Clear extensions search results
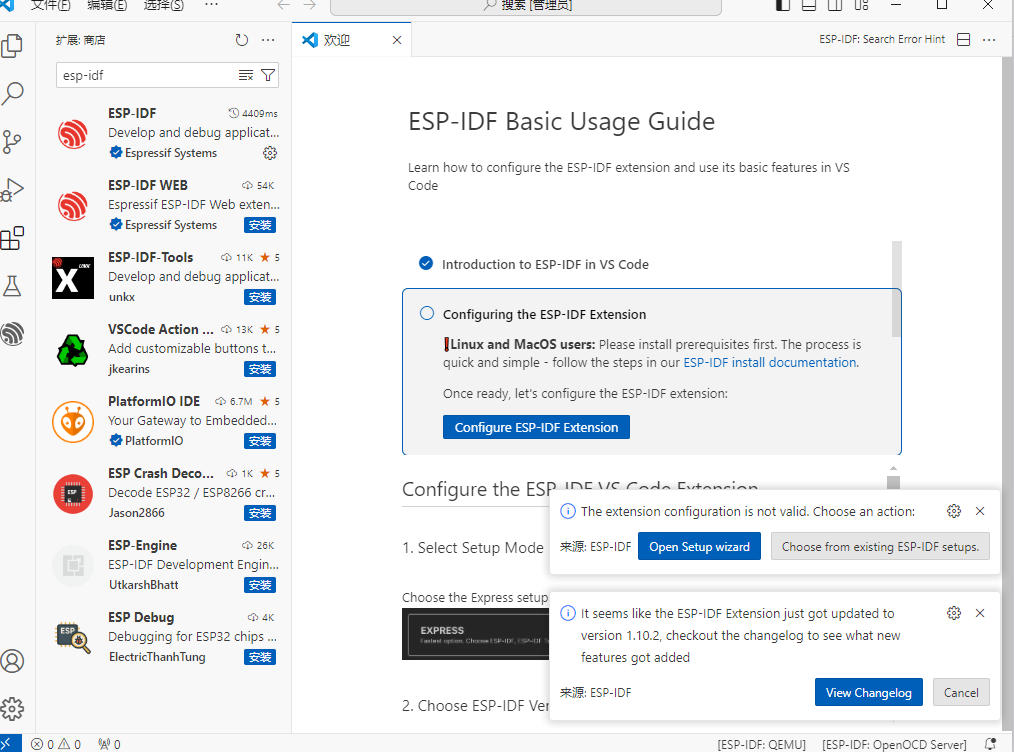The height and width of the screenshot is (752, 1014). (246, 75)
